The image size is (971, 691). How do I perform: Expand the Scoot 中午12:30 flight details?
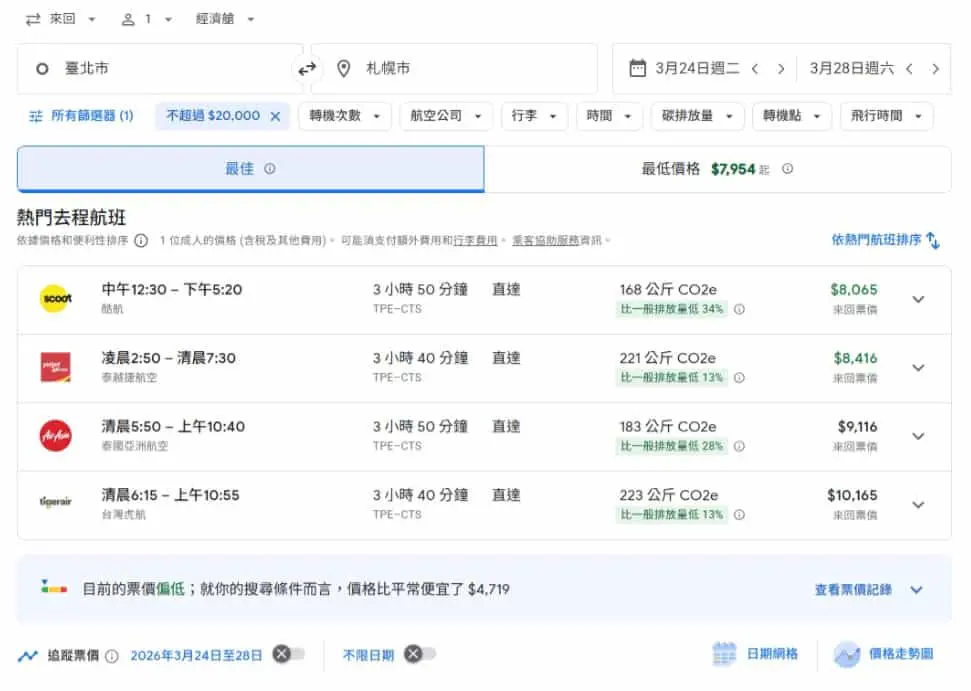918,299
